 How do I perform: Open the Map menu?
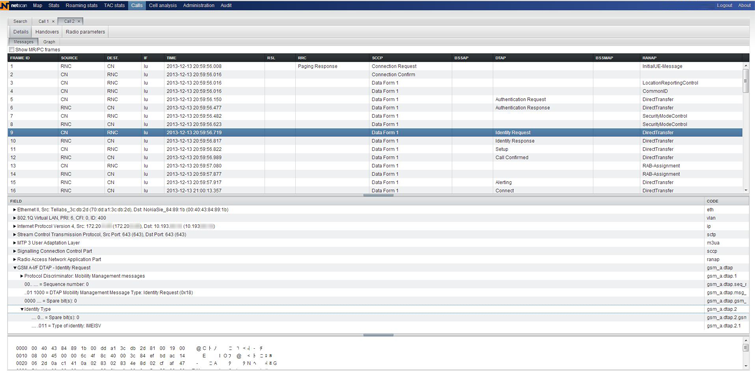click(x=38, y=5)
